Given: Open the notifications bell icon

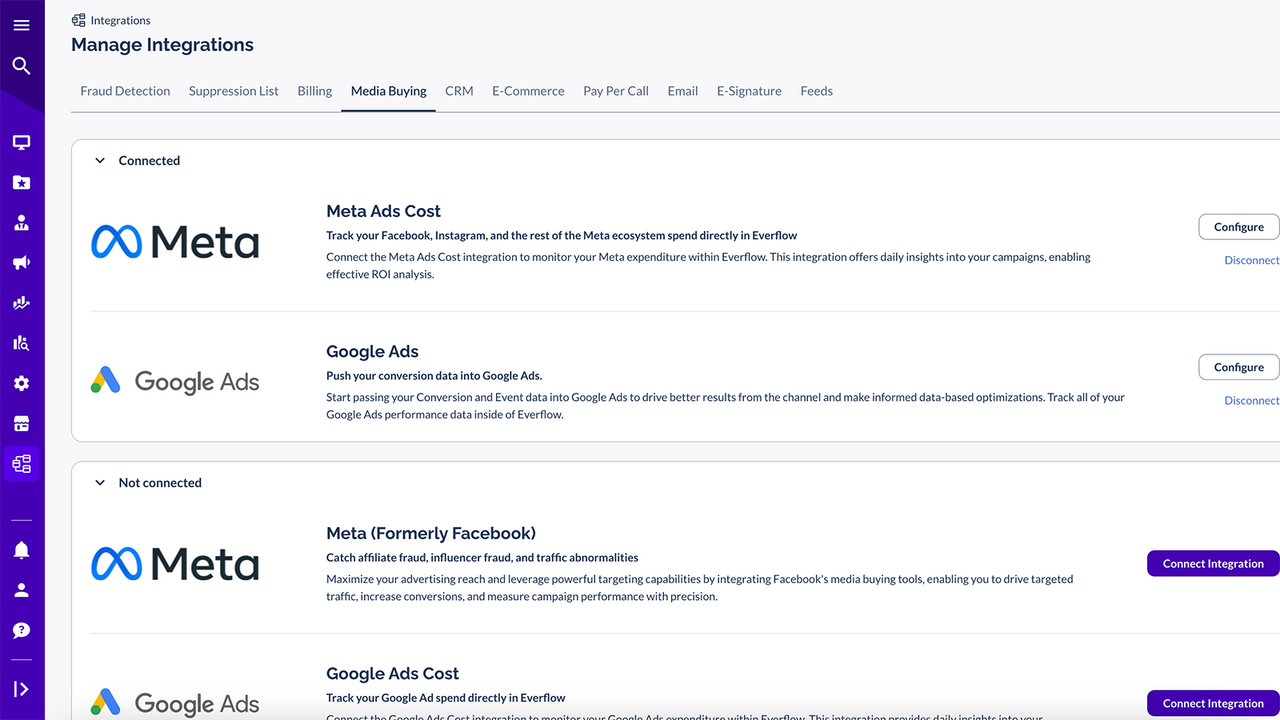Looking at the screenshot, I should pyautogui.click(x=22, y=548).
